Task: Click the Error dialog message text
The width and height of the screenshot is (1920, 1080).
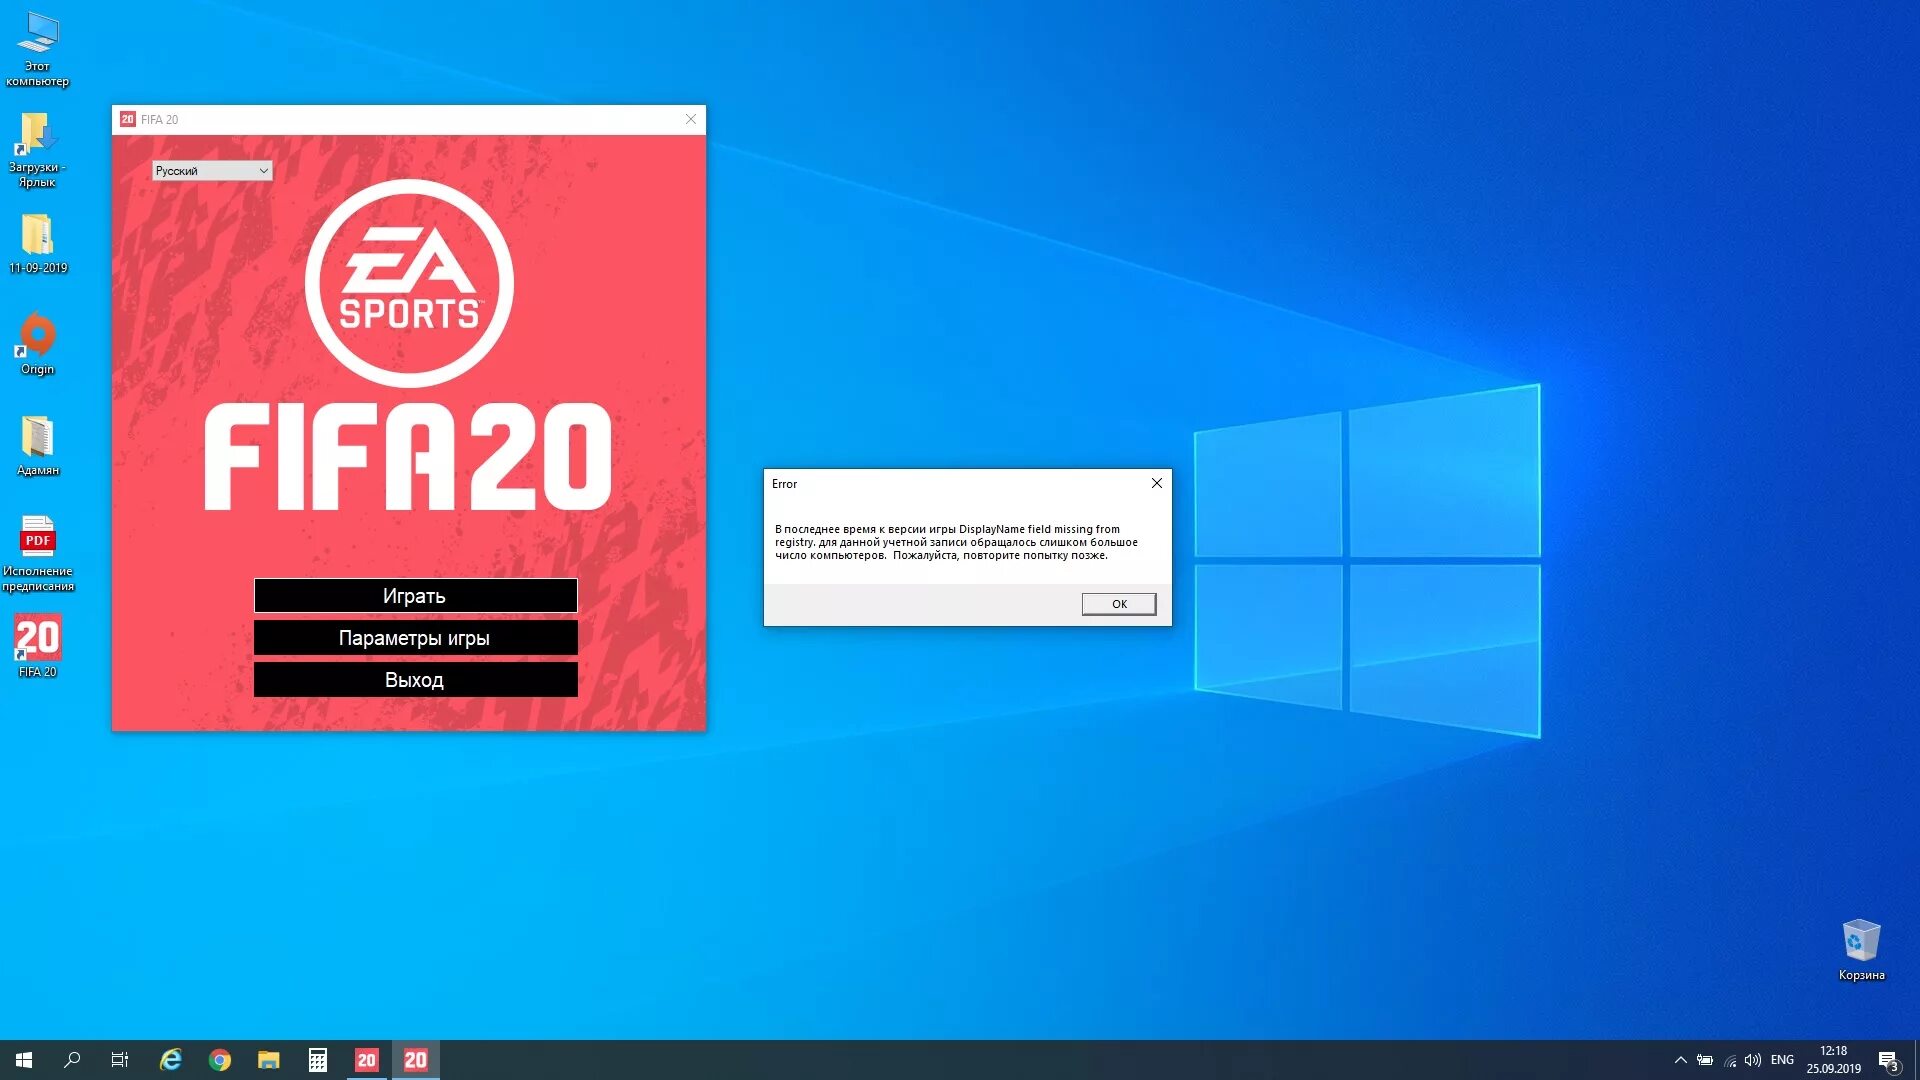Action: click(956, 542)
